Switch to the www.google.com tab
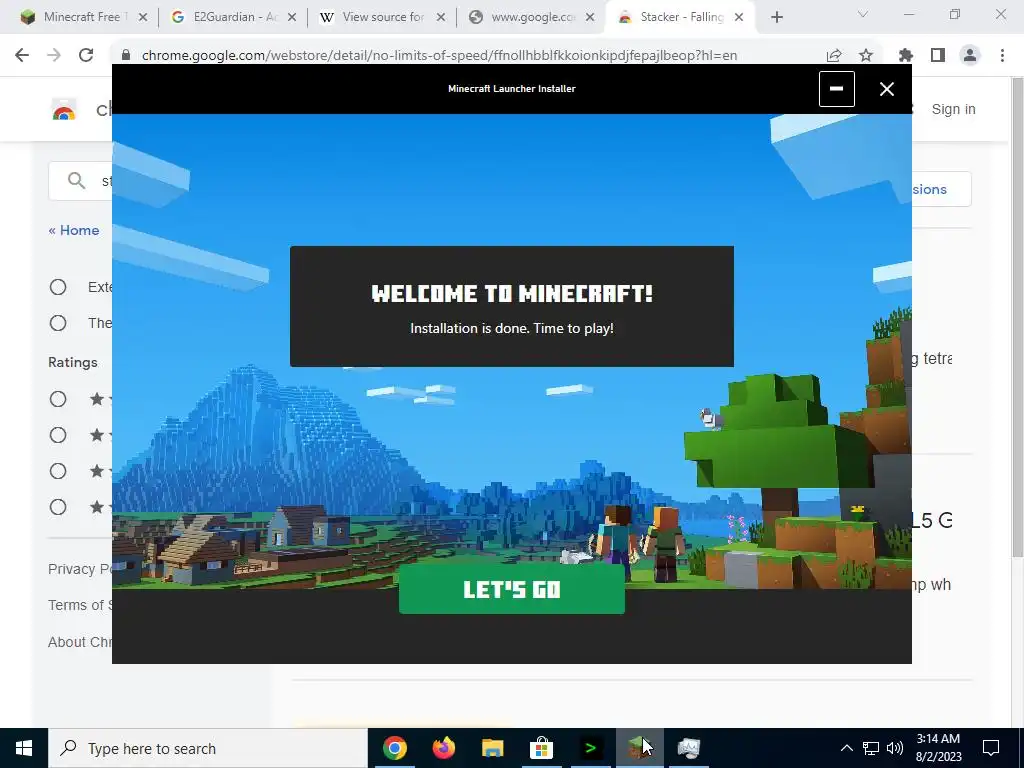 pos(531,17)
